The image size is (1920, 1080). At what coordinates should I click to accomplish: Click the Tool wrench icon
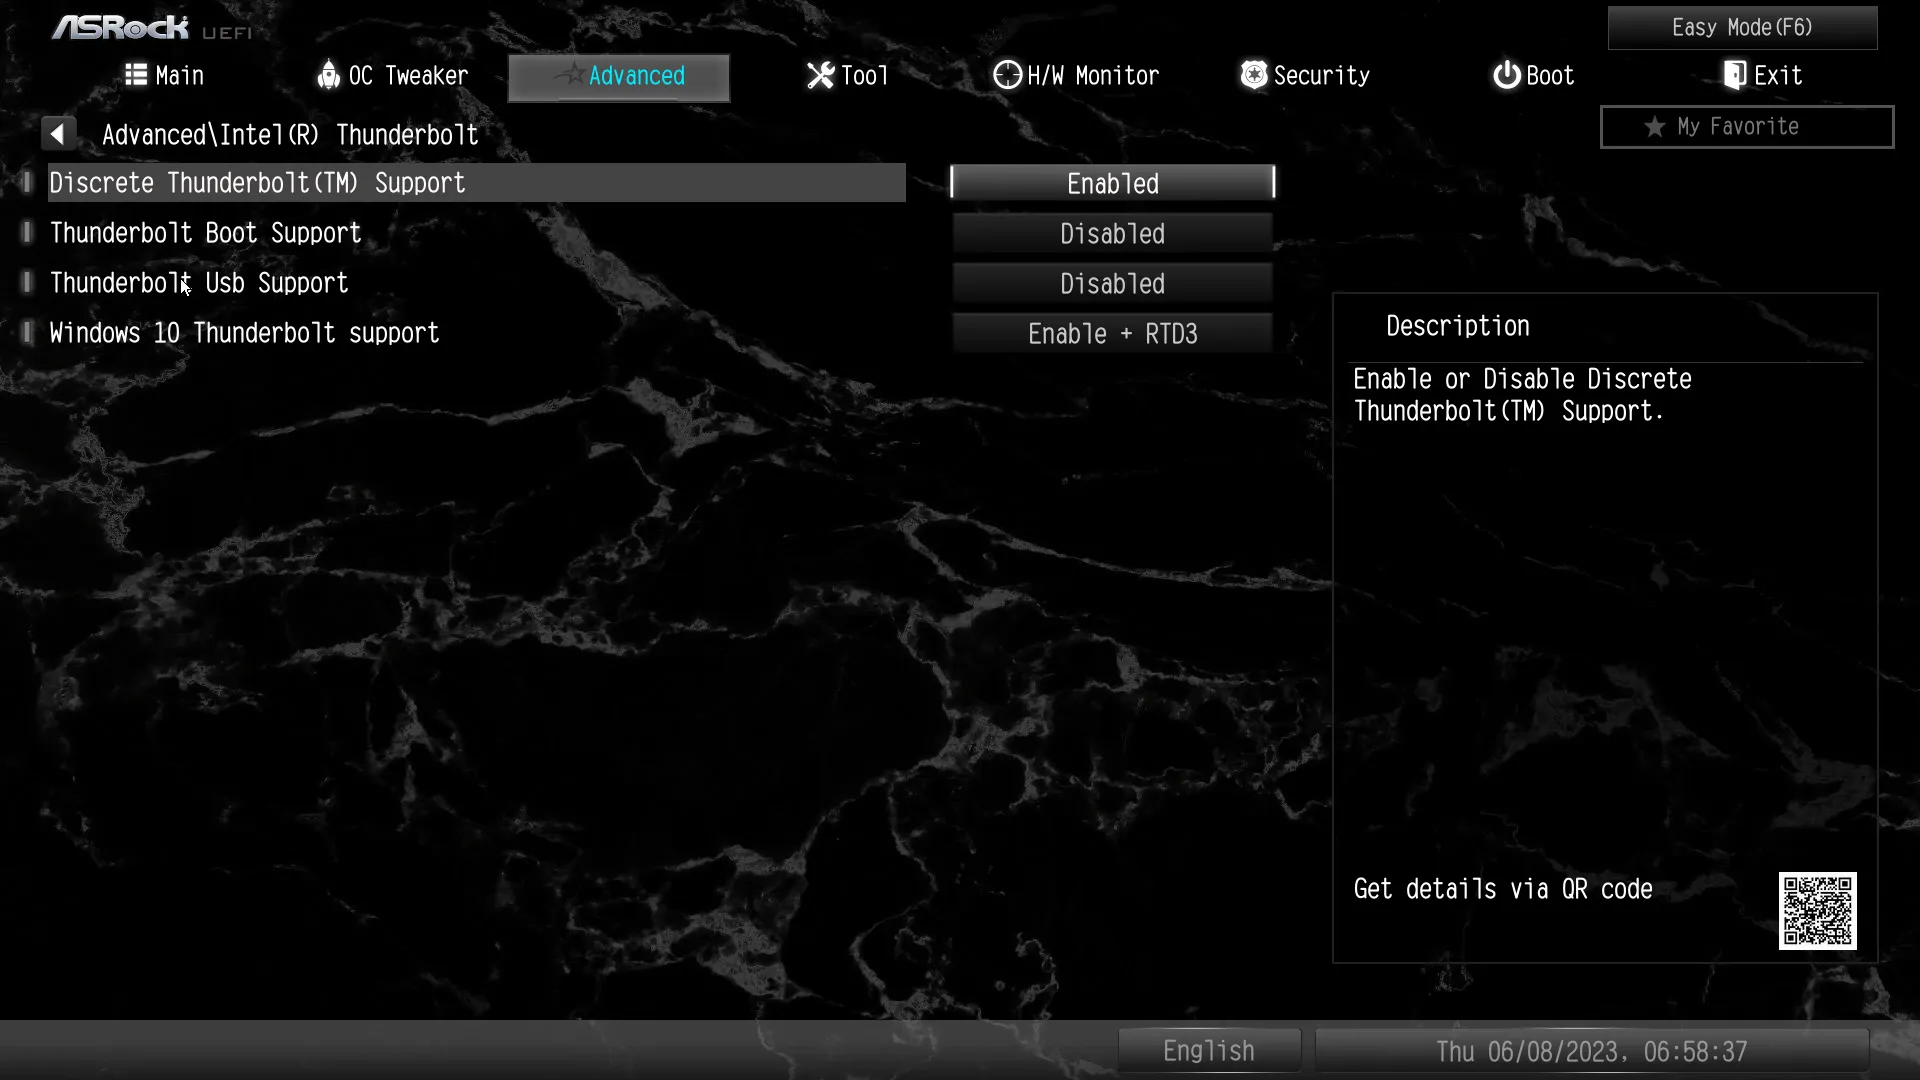(x=820, y=75)
